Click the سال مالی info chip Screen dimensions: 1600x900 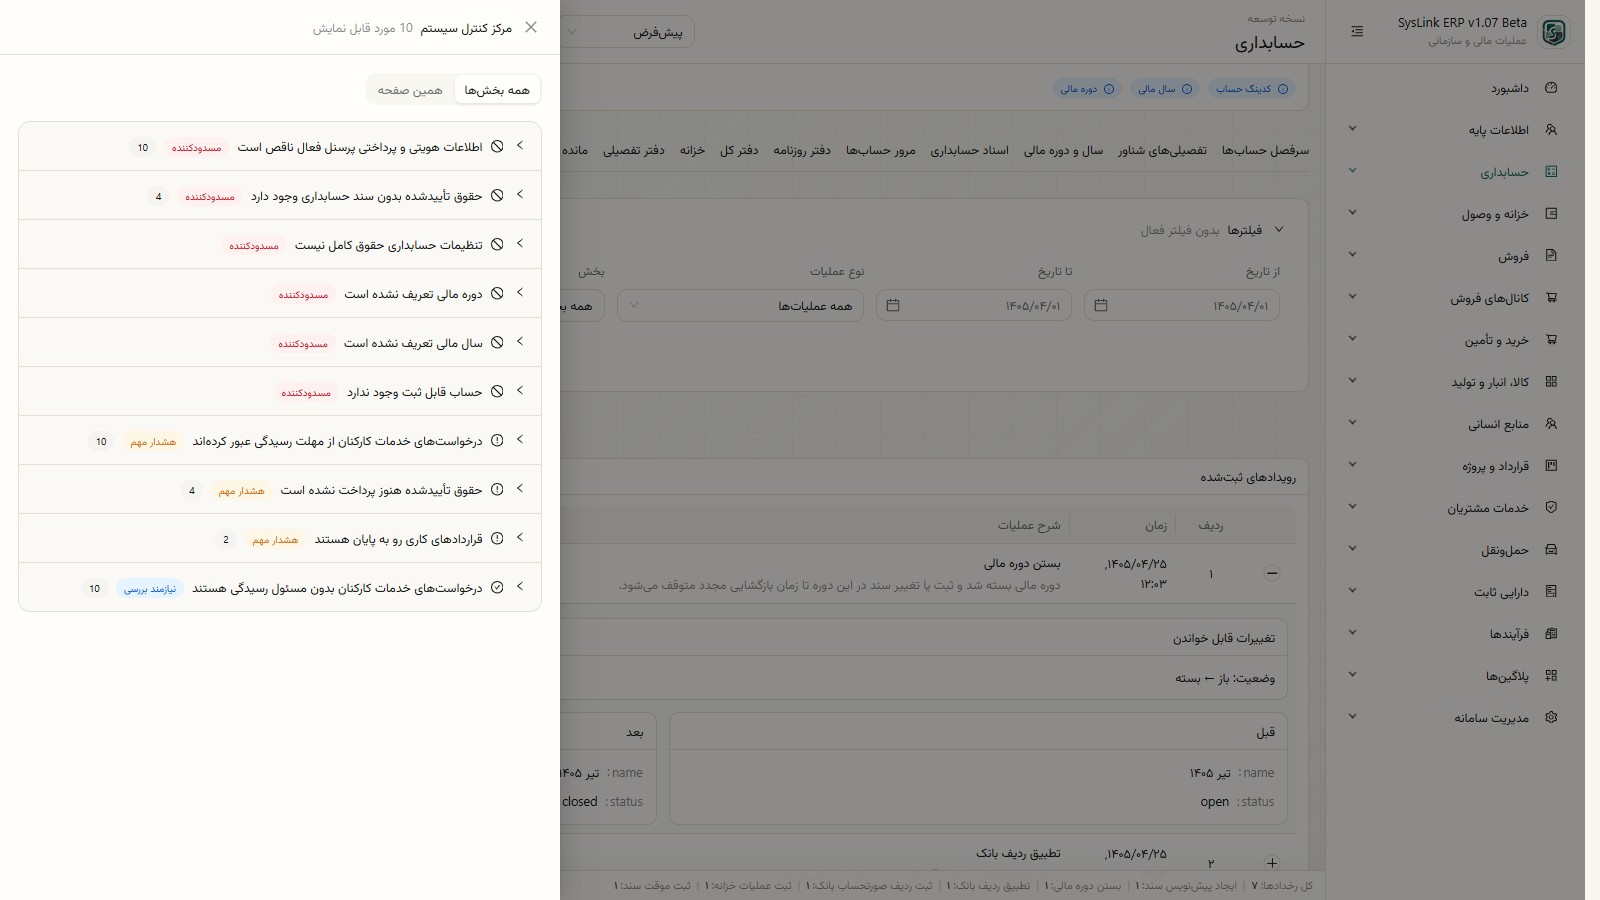(x=1164, y=89)
